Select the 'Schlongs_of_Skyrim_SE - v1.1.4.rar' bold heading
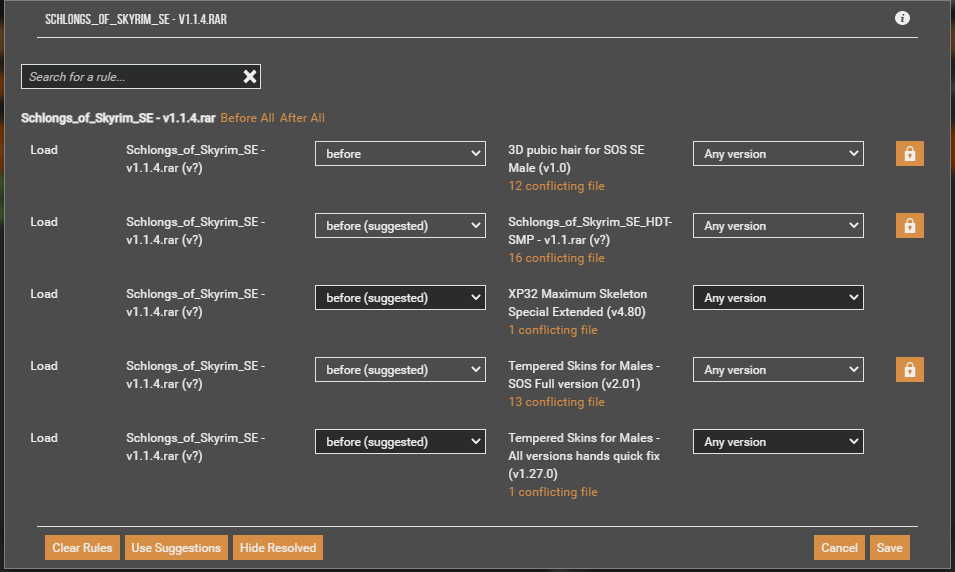Screen dimensions: 955x572 (118, 118)
